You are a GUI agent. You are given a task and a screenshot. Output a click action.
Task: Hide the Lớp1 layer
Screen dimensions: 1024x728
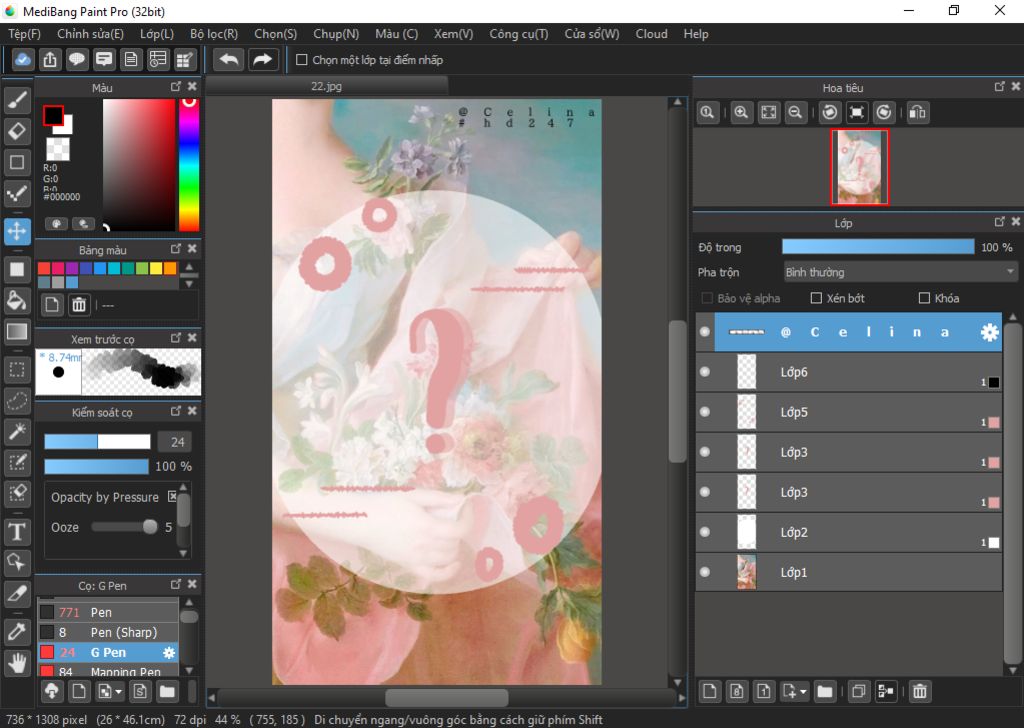(x=705, y=572)
